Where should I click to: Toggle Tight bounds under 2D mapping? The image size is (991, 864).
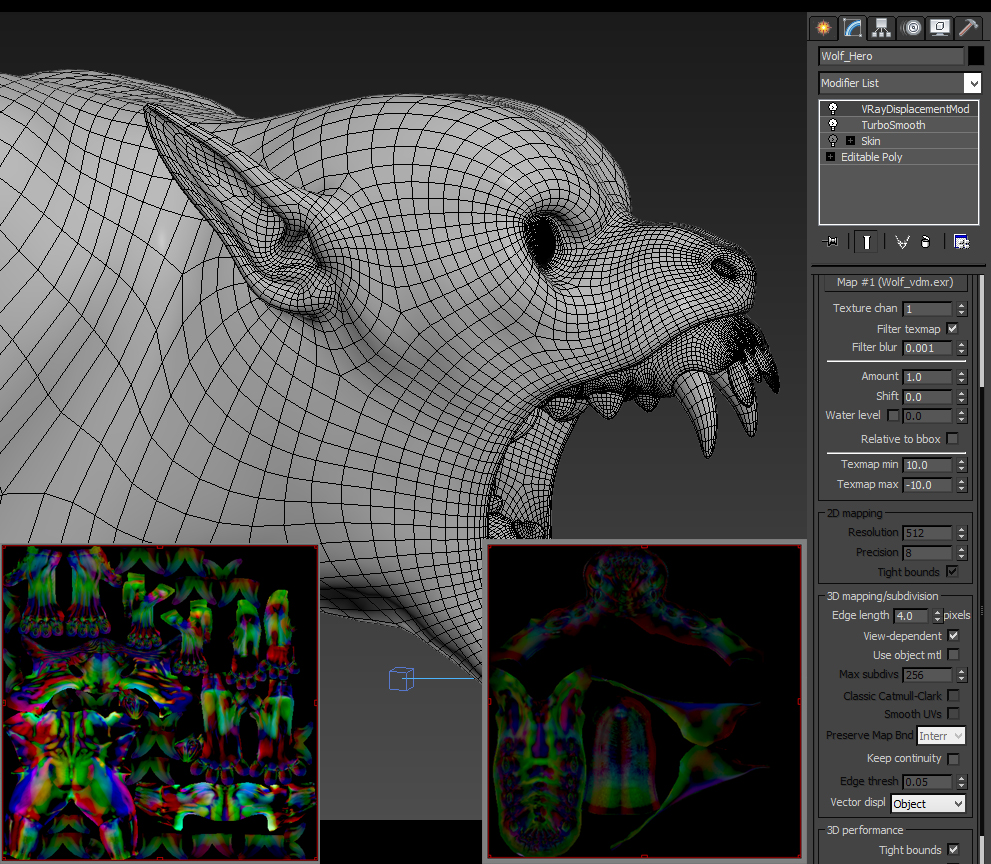(x=952, y=571)
